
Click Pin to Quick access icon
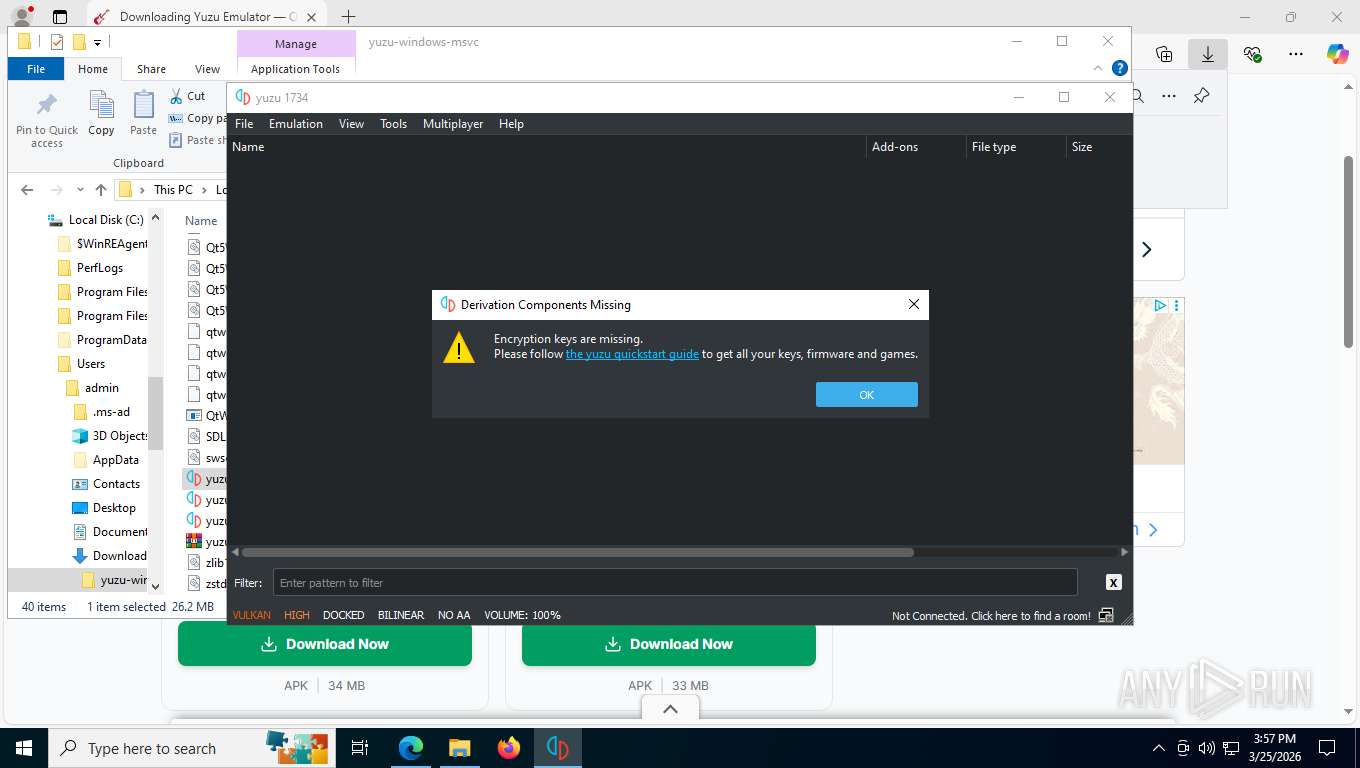tap(47, 120)
